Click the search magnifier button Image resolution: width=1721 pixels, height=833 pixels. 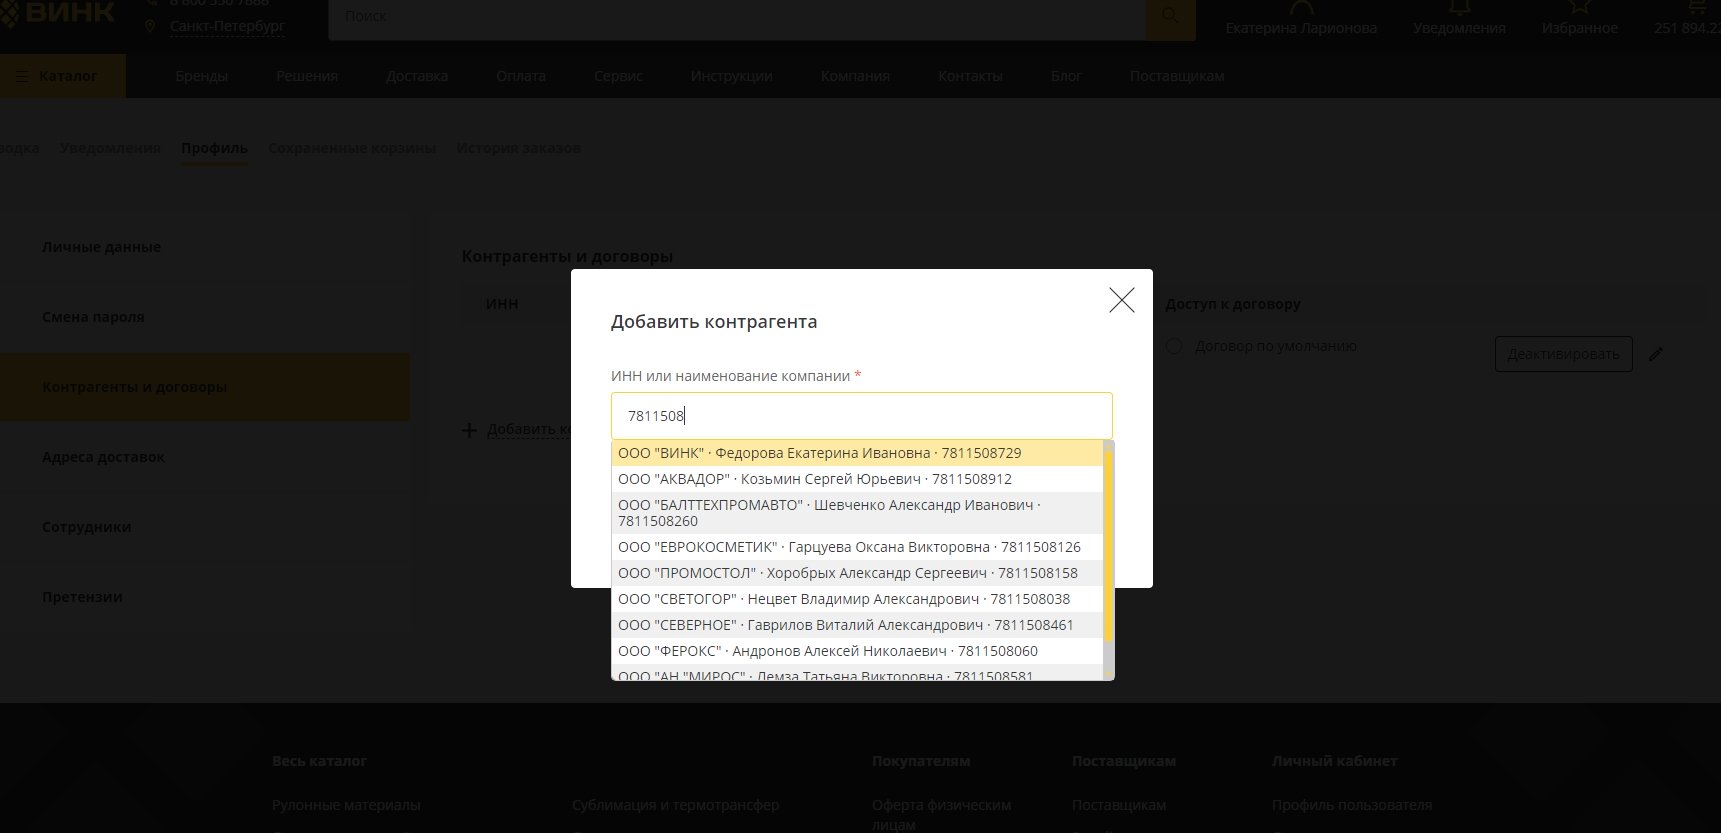1170,17
